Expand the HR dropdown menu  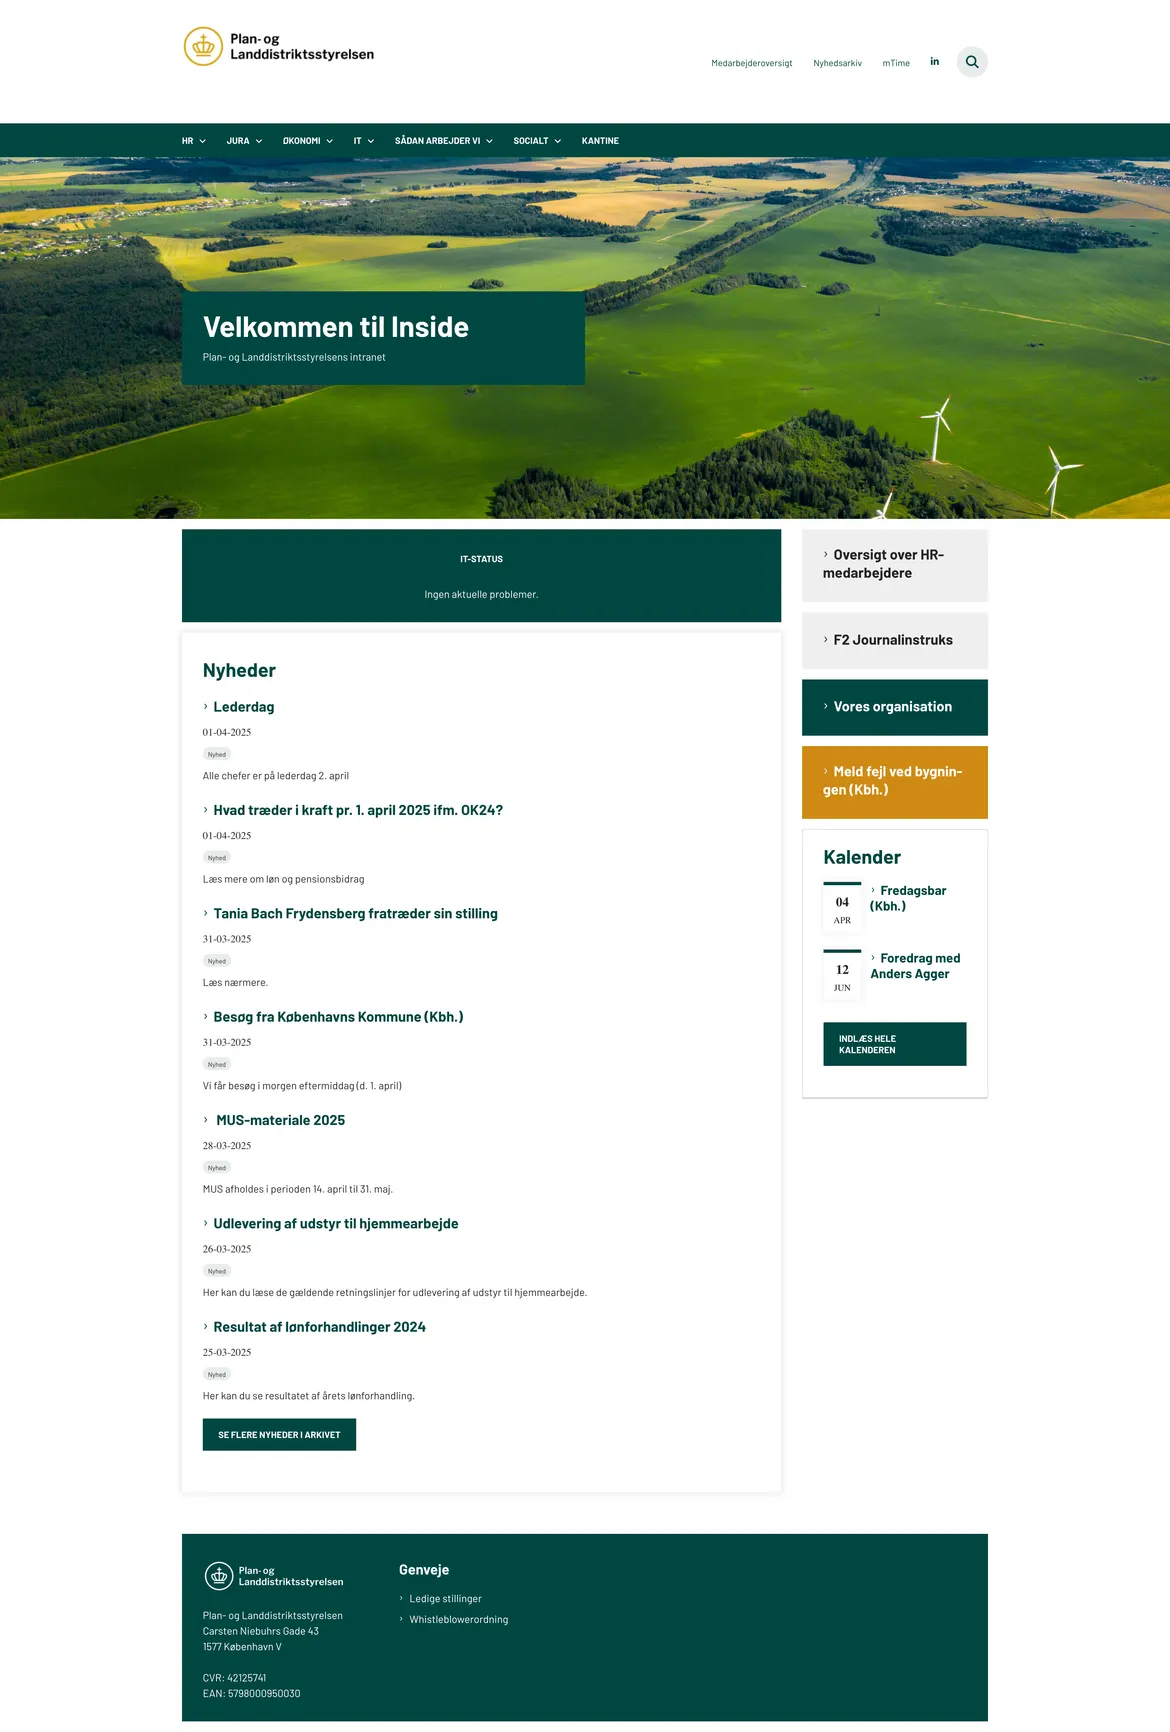click(193, 141)
